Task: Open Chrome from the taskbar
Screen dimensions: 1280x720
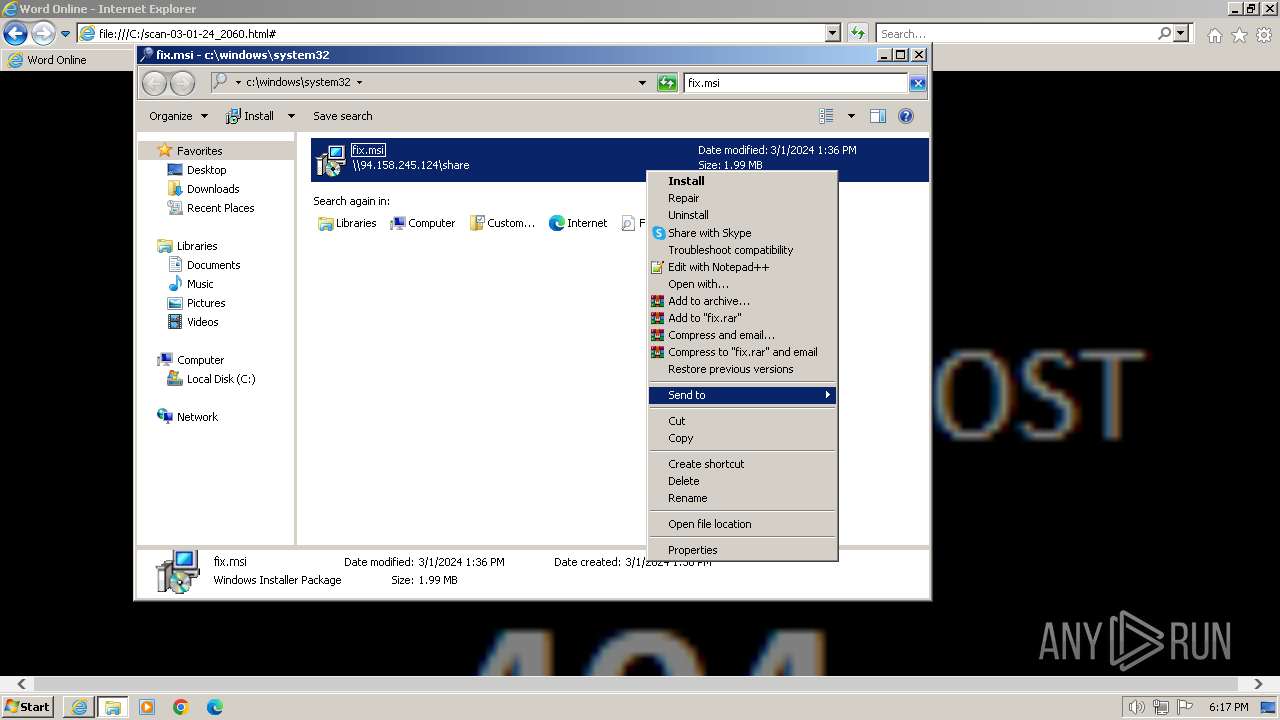Action: [181, 707]
